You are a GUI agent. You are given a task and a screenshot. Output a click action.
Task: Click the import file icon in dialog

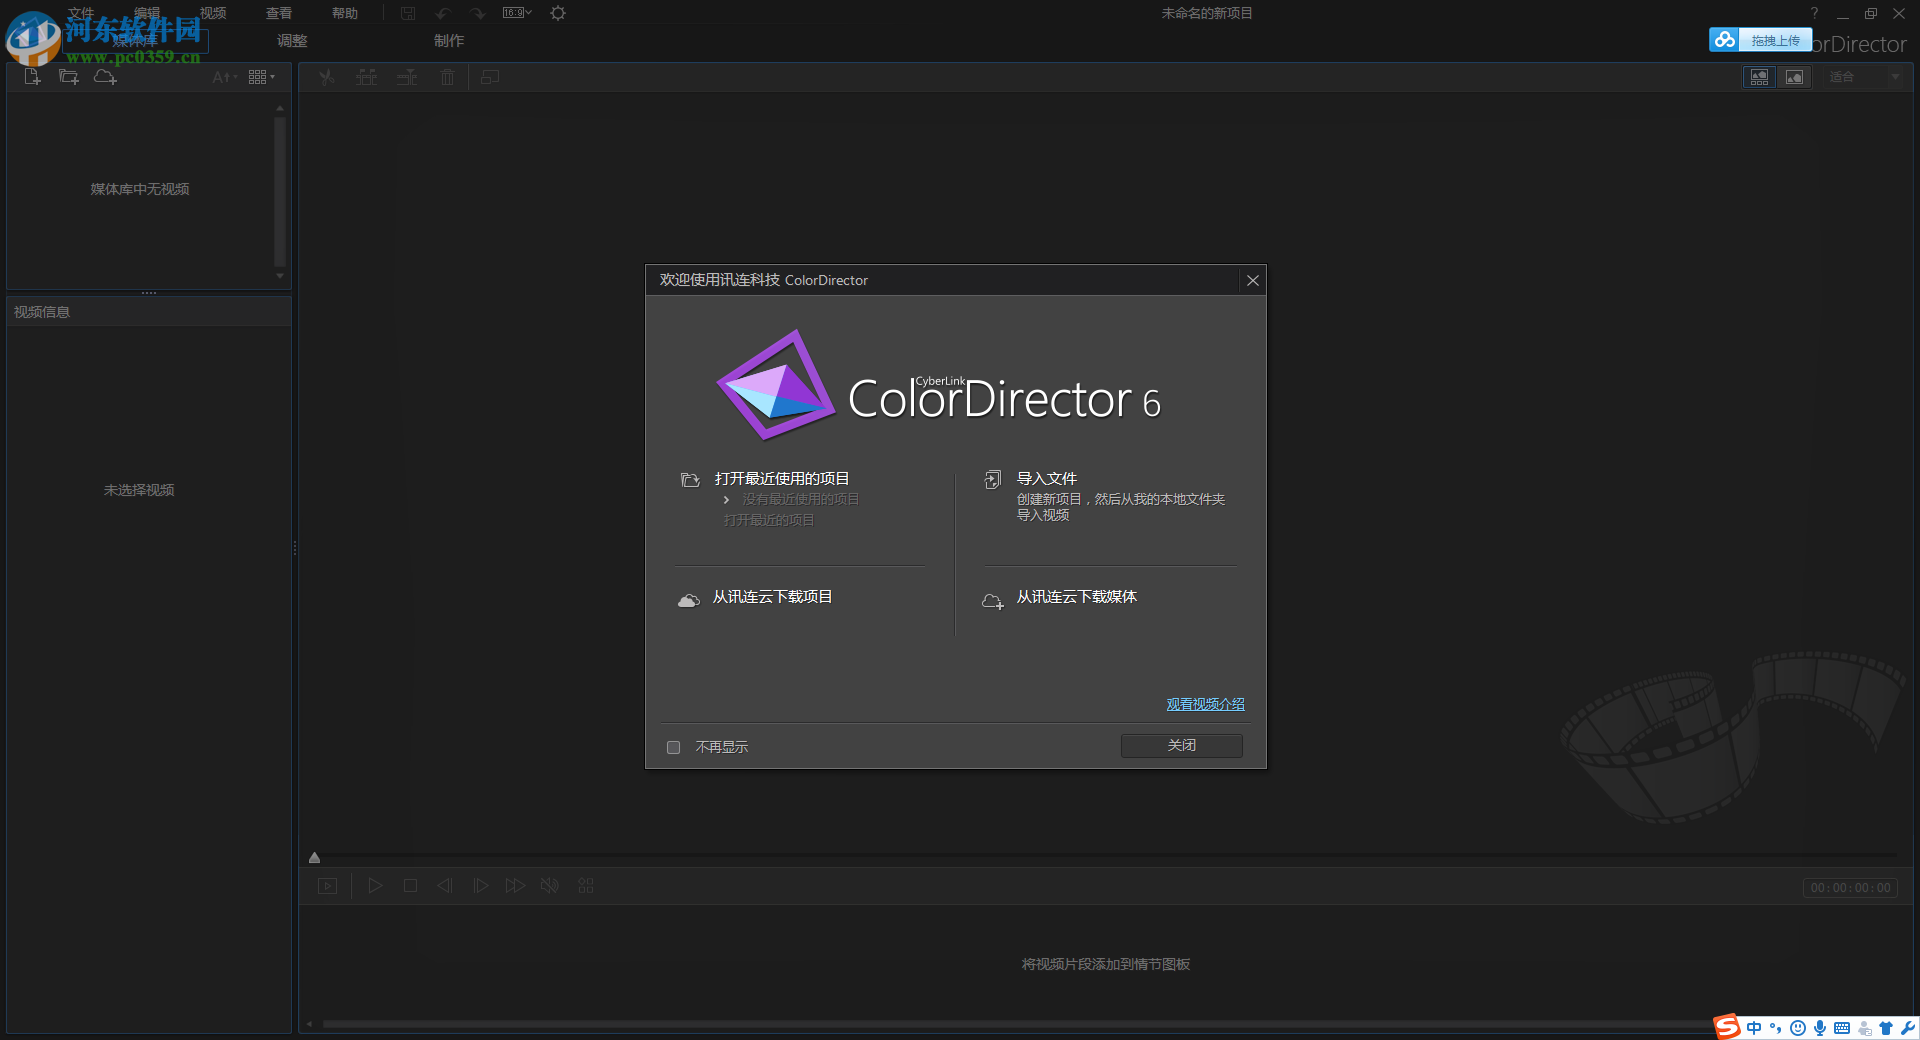[992, 480]
